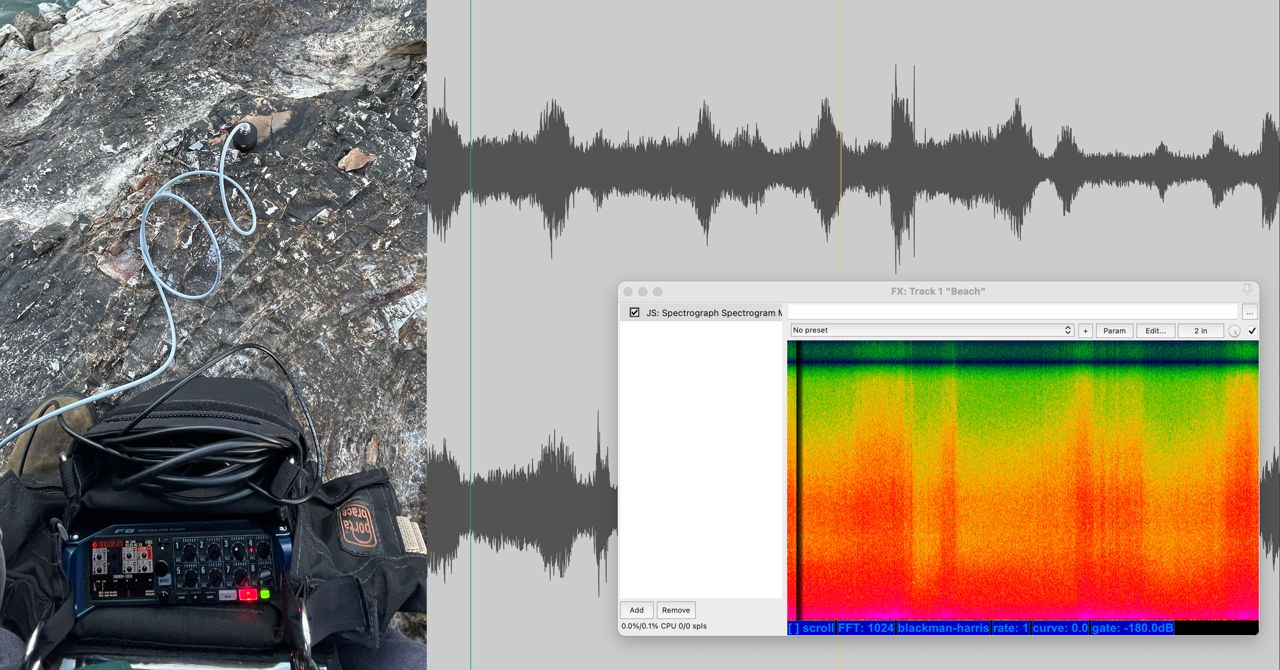Change the FFT: 1024 size setting

tap(866, 628)
